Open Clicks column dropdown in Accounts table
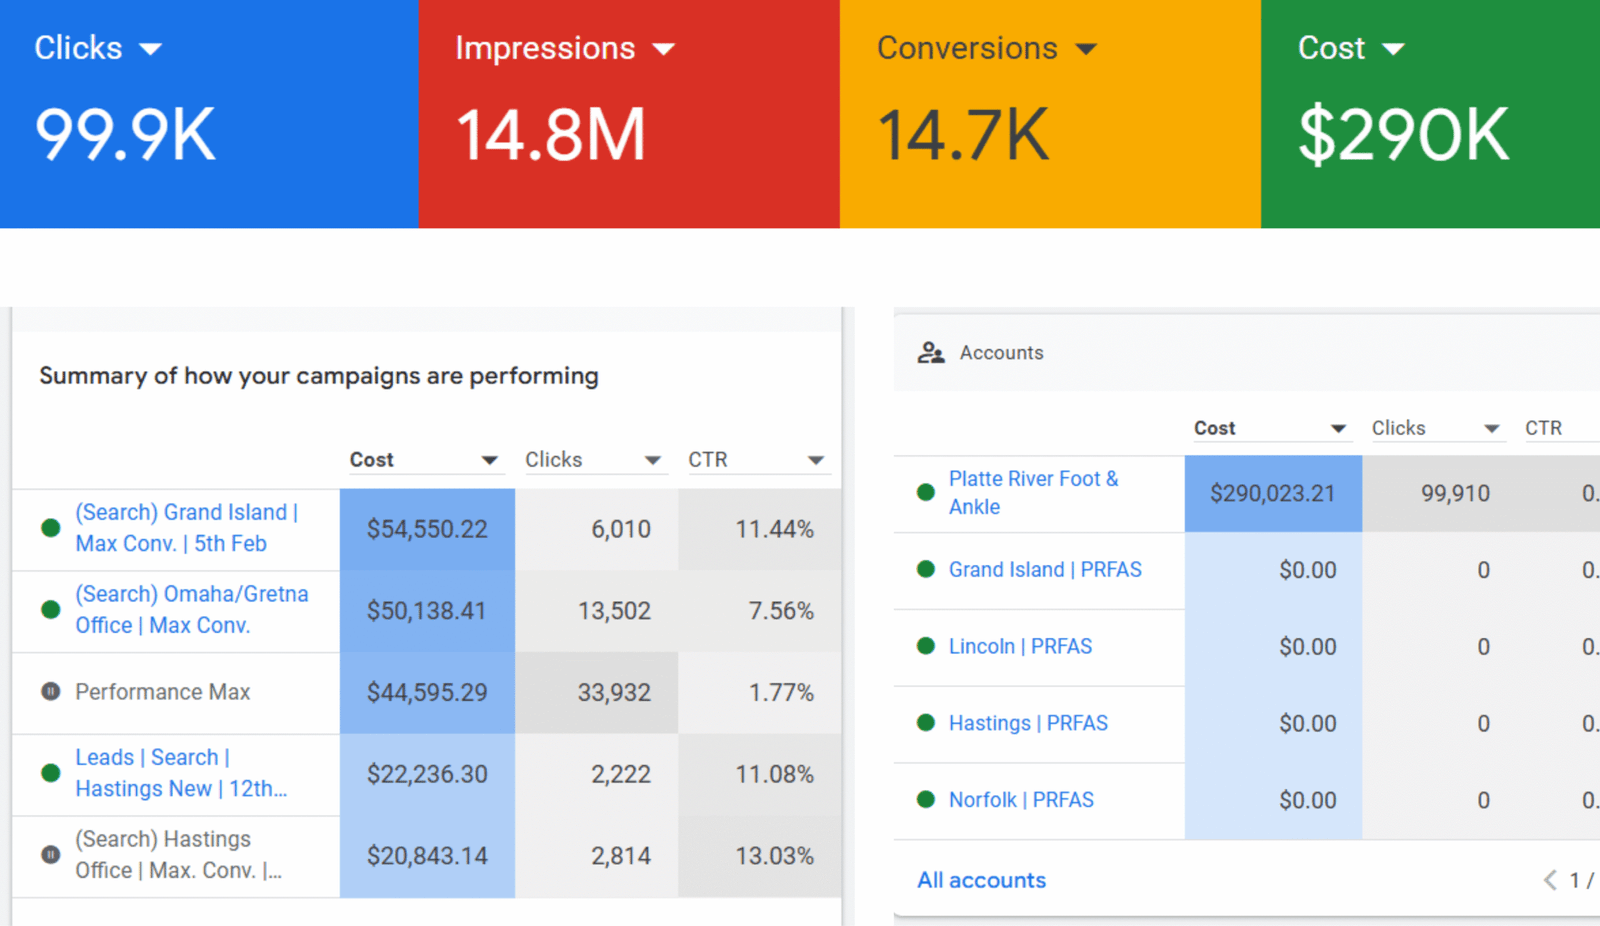 pos(1491,429)
